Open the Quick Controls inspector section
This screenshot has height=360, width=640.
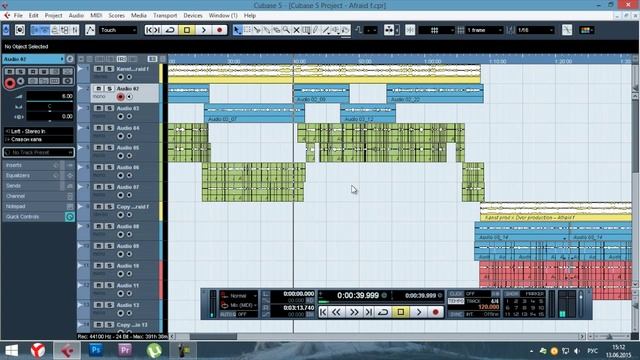pyautogui.click(x=39, y=217)
